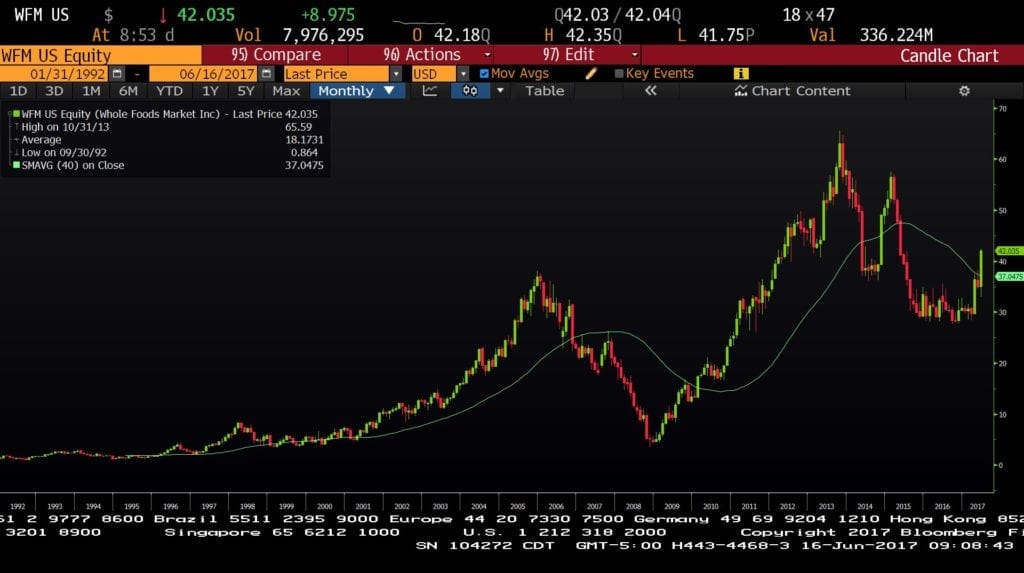Open 97) Edit menu

click(568, 55)
